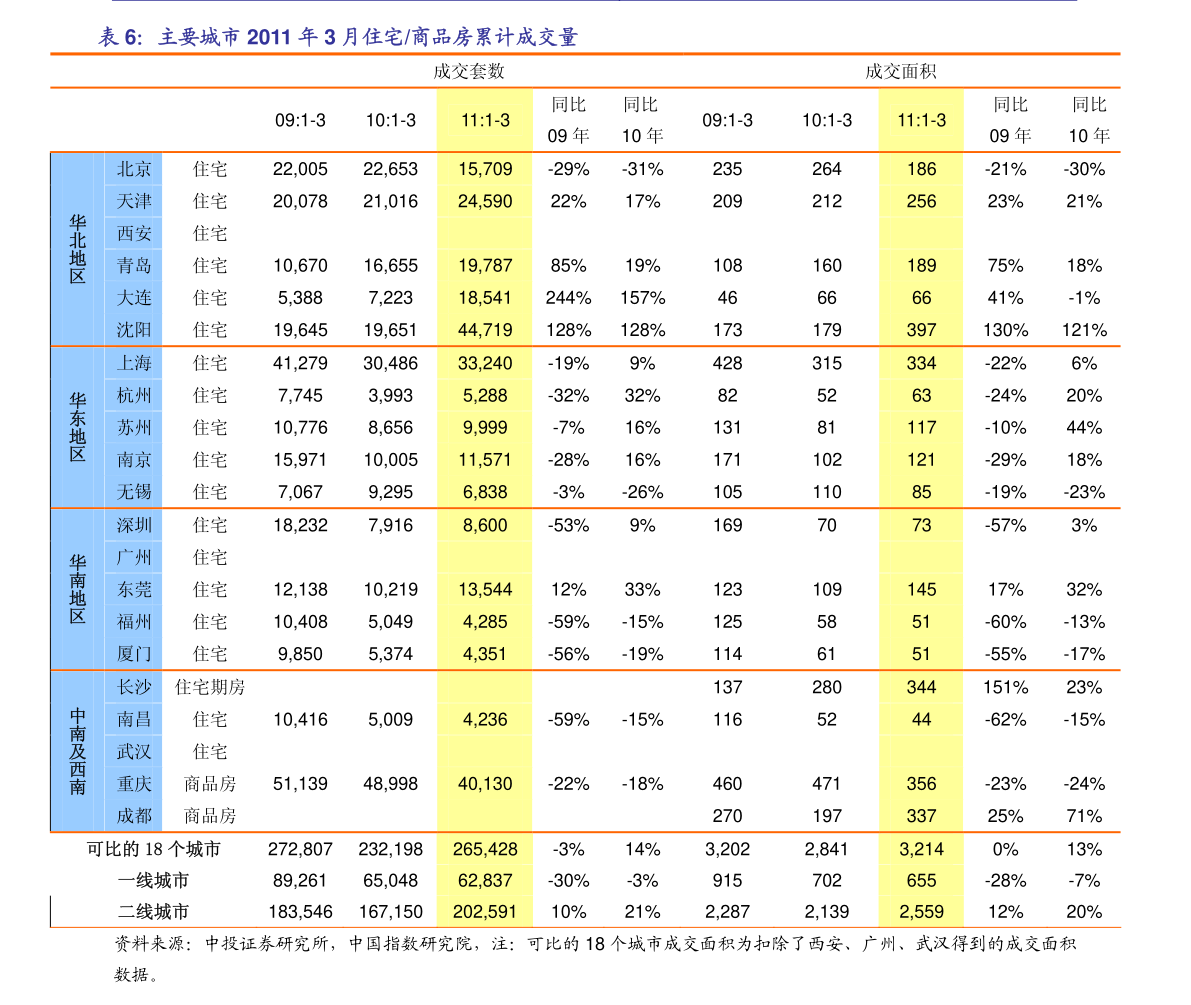
Task: Select the 华东地区 region label
Action: pos(77,427)
